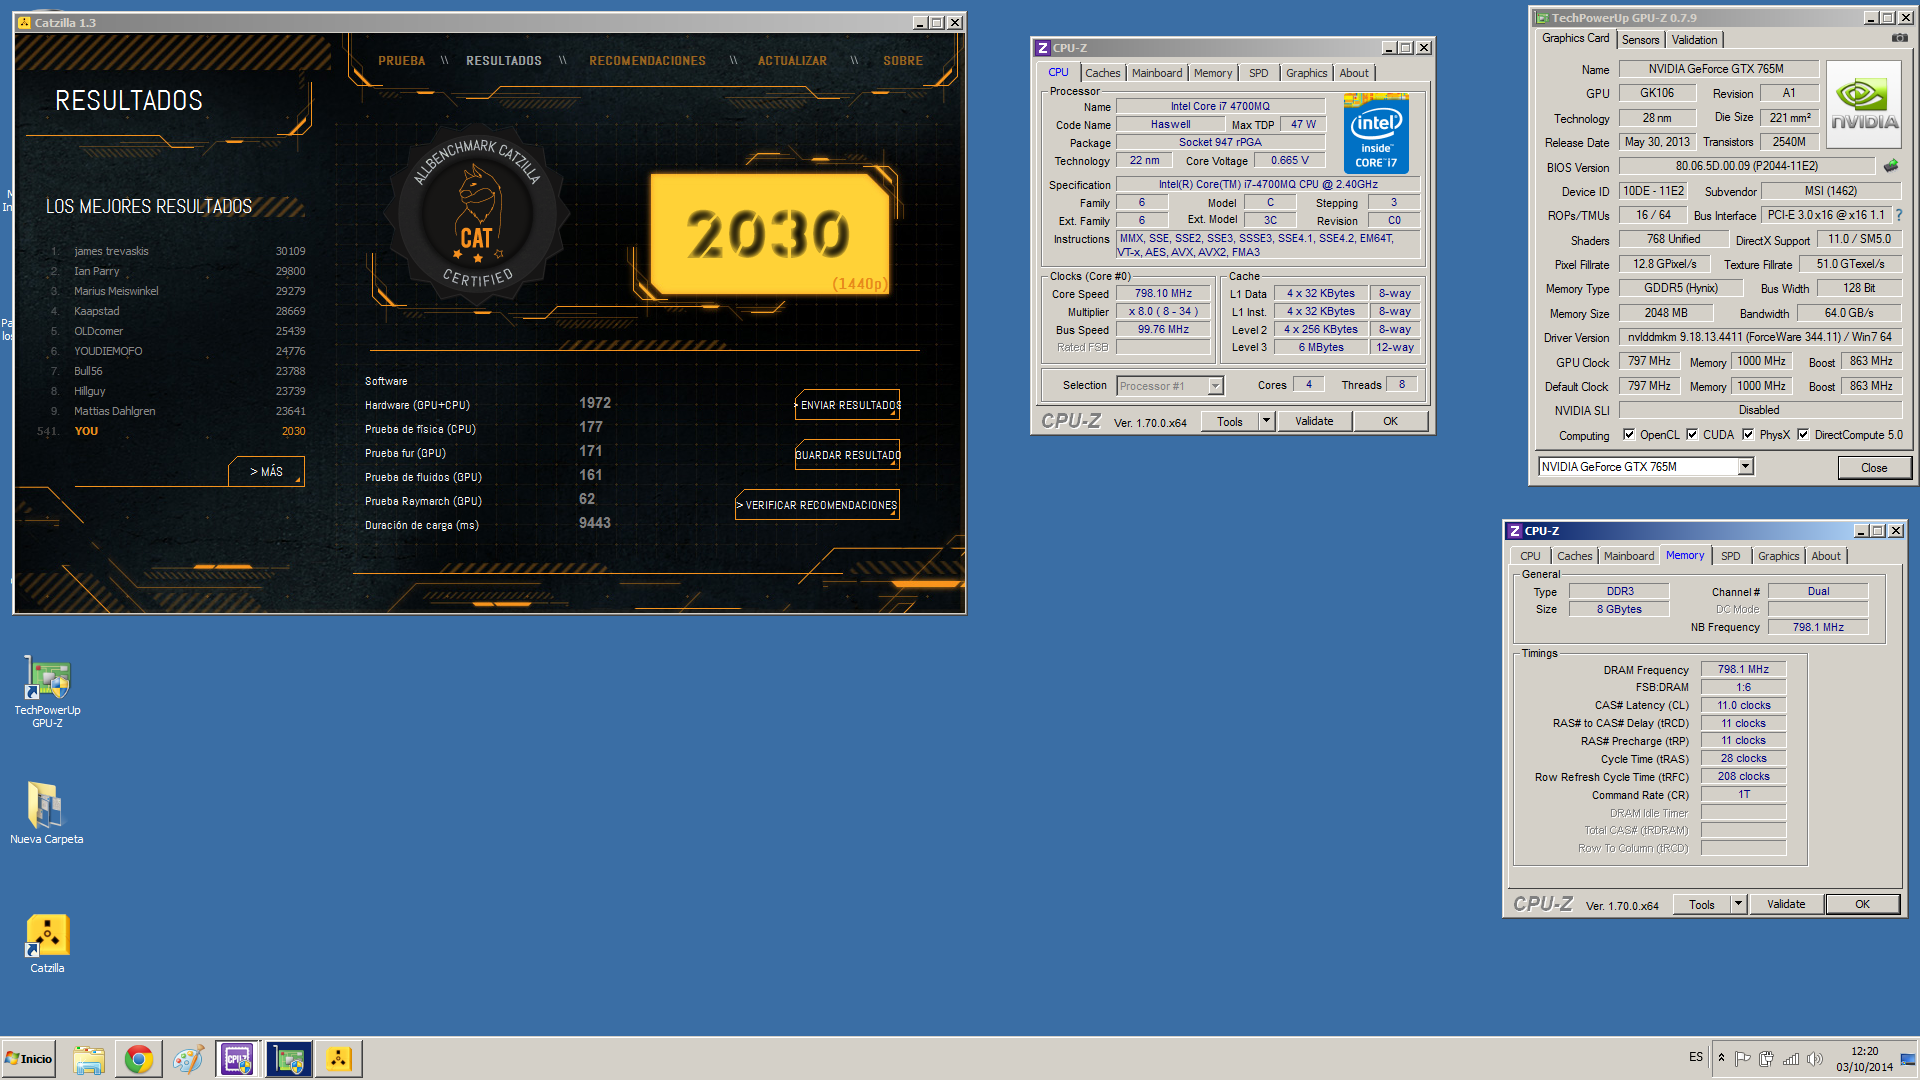Open Action Center flag tray icon
This screenshot has height=1080, width=1920.
coord(1742,1058)
